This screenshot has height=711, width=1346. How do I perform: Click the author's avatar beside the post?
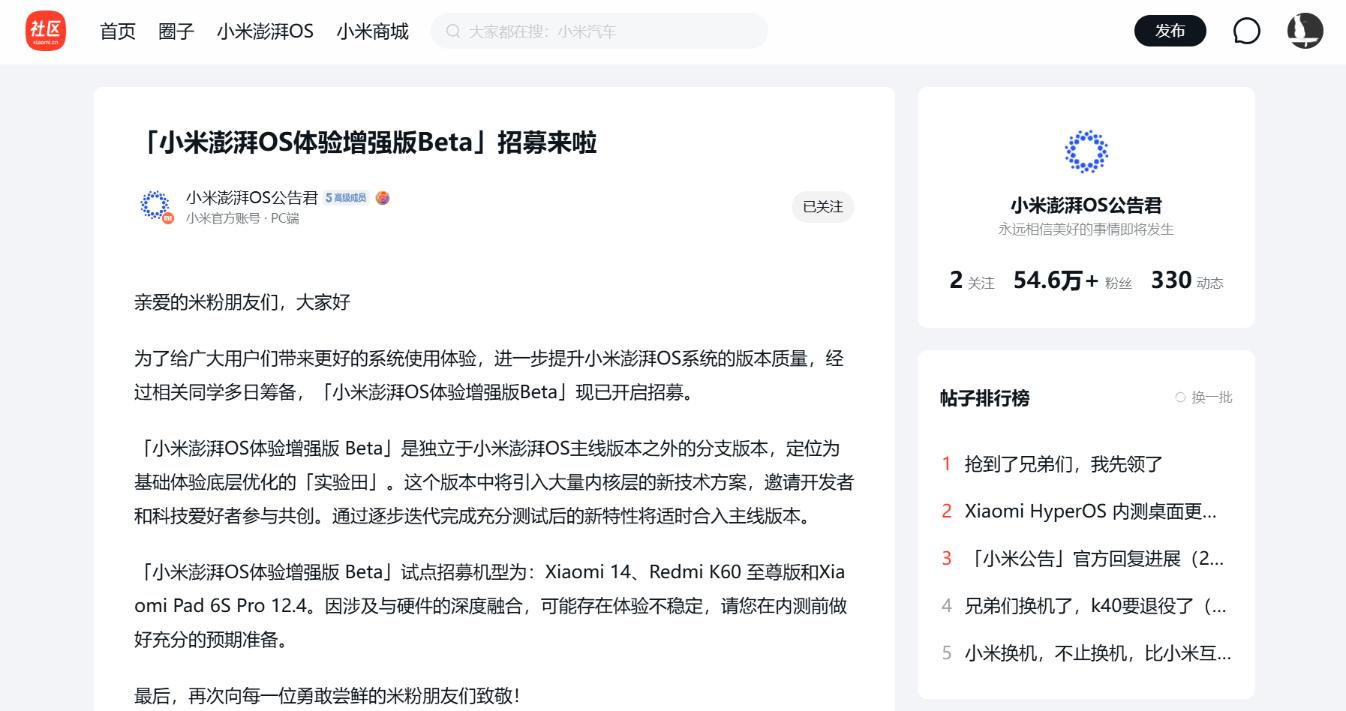(155, 206)
